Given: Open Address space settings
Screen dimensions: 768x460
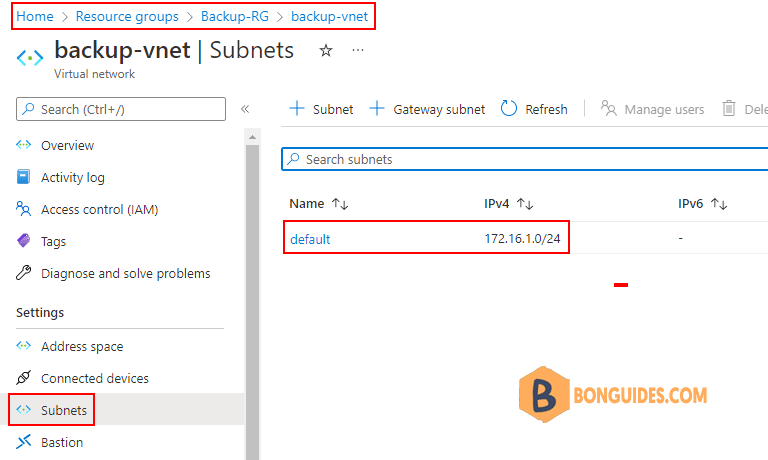Looking at the screenshot, I should tap(82, 346).
